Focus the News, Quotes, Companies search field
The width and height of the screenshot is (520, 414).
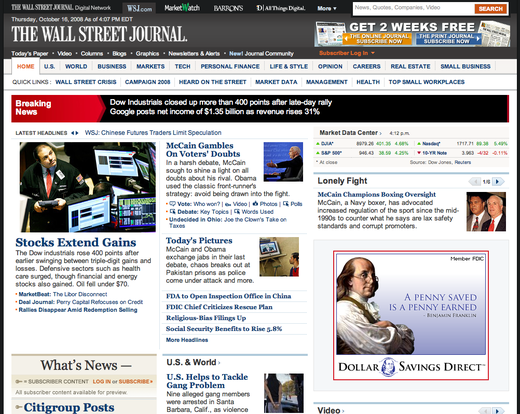click(414, 8)
